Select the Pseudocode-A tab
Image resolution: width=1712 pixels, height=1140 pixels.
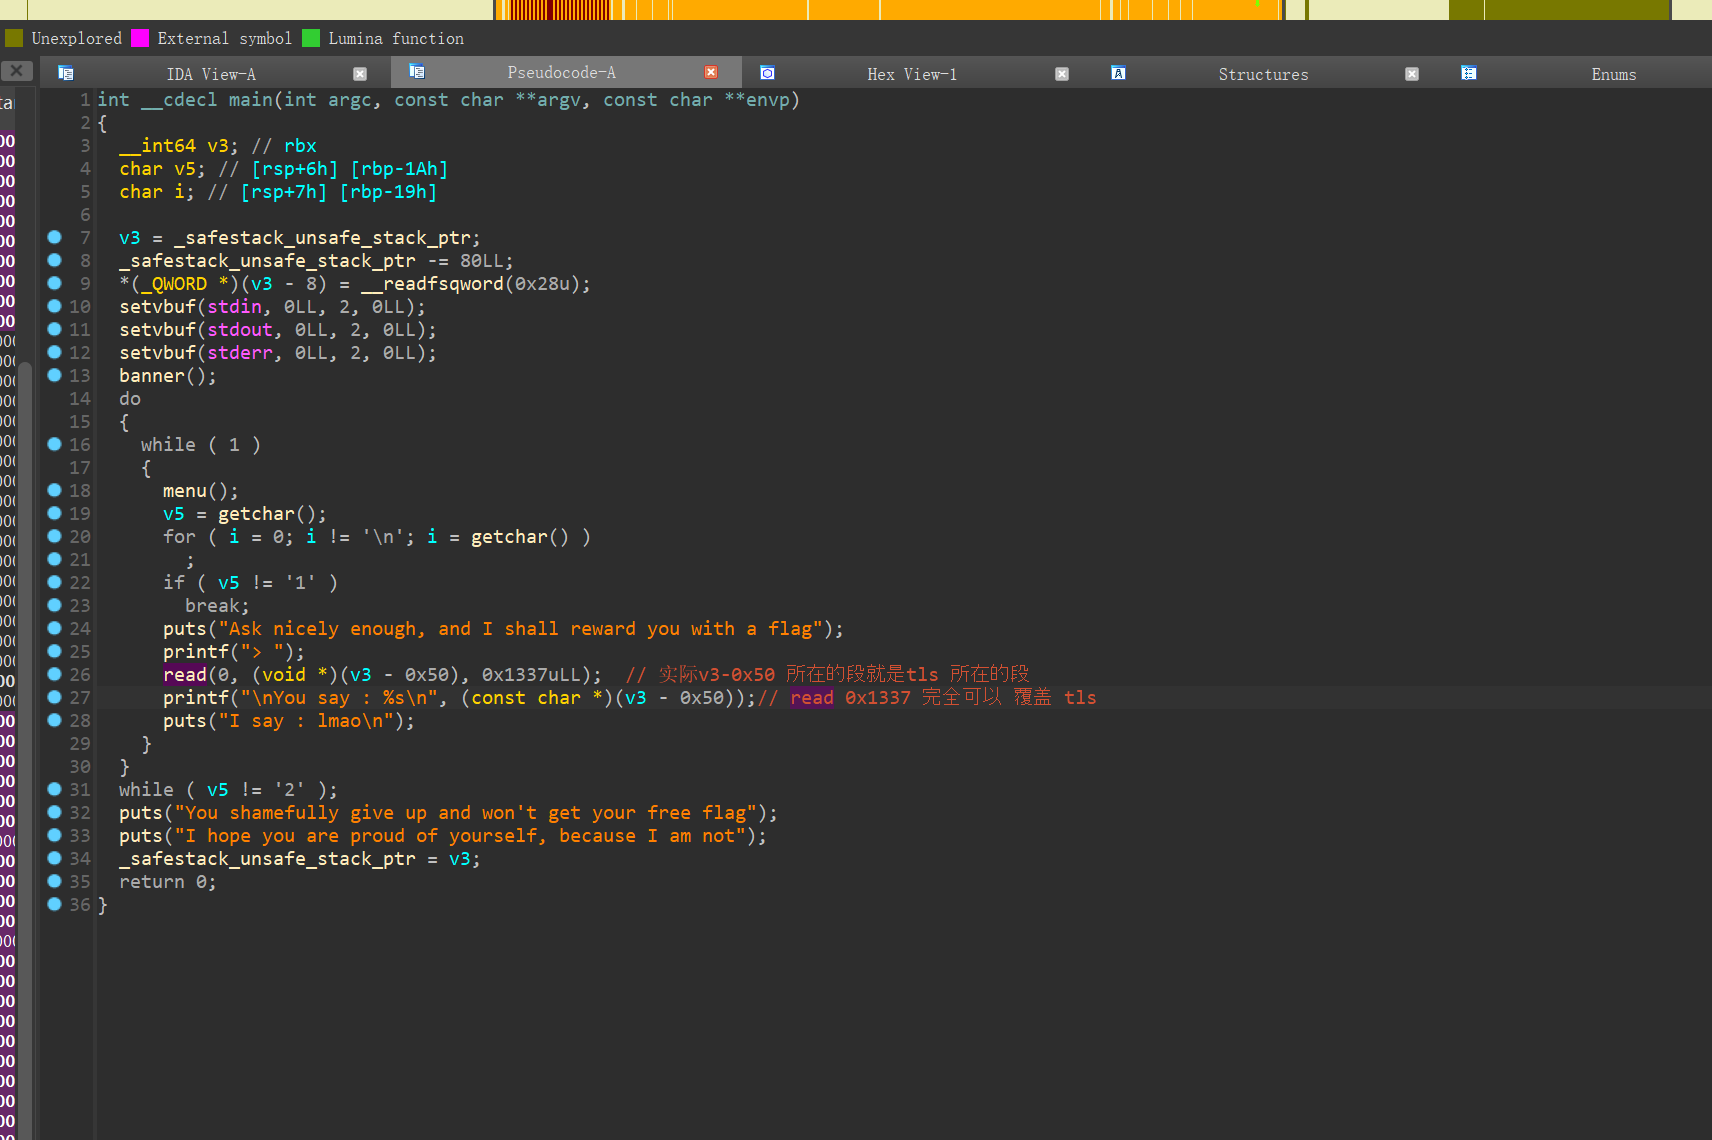[561, 73]
